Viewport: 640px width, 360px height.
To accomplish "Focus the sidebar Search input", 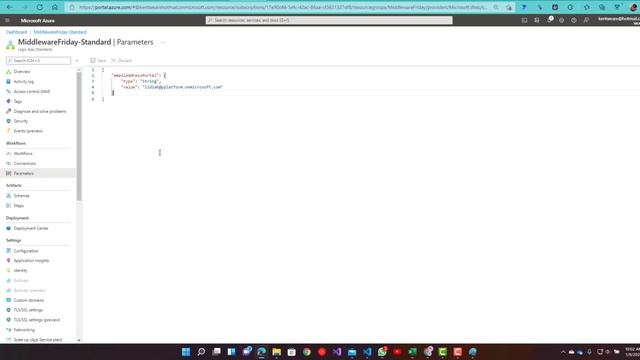I will (38, 60).
